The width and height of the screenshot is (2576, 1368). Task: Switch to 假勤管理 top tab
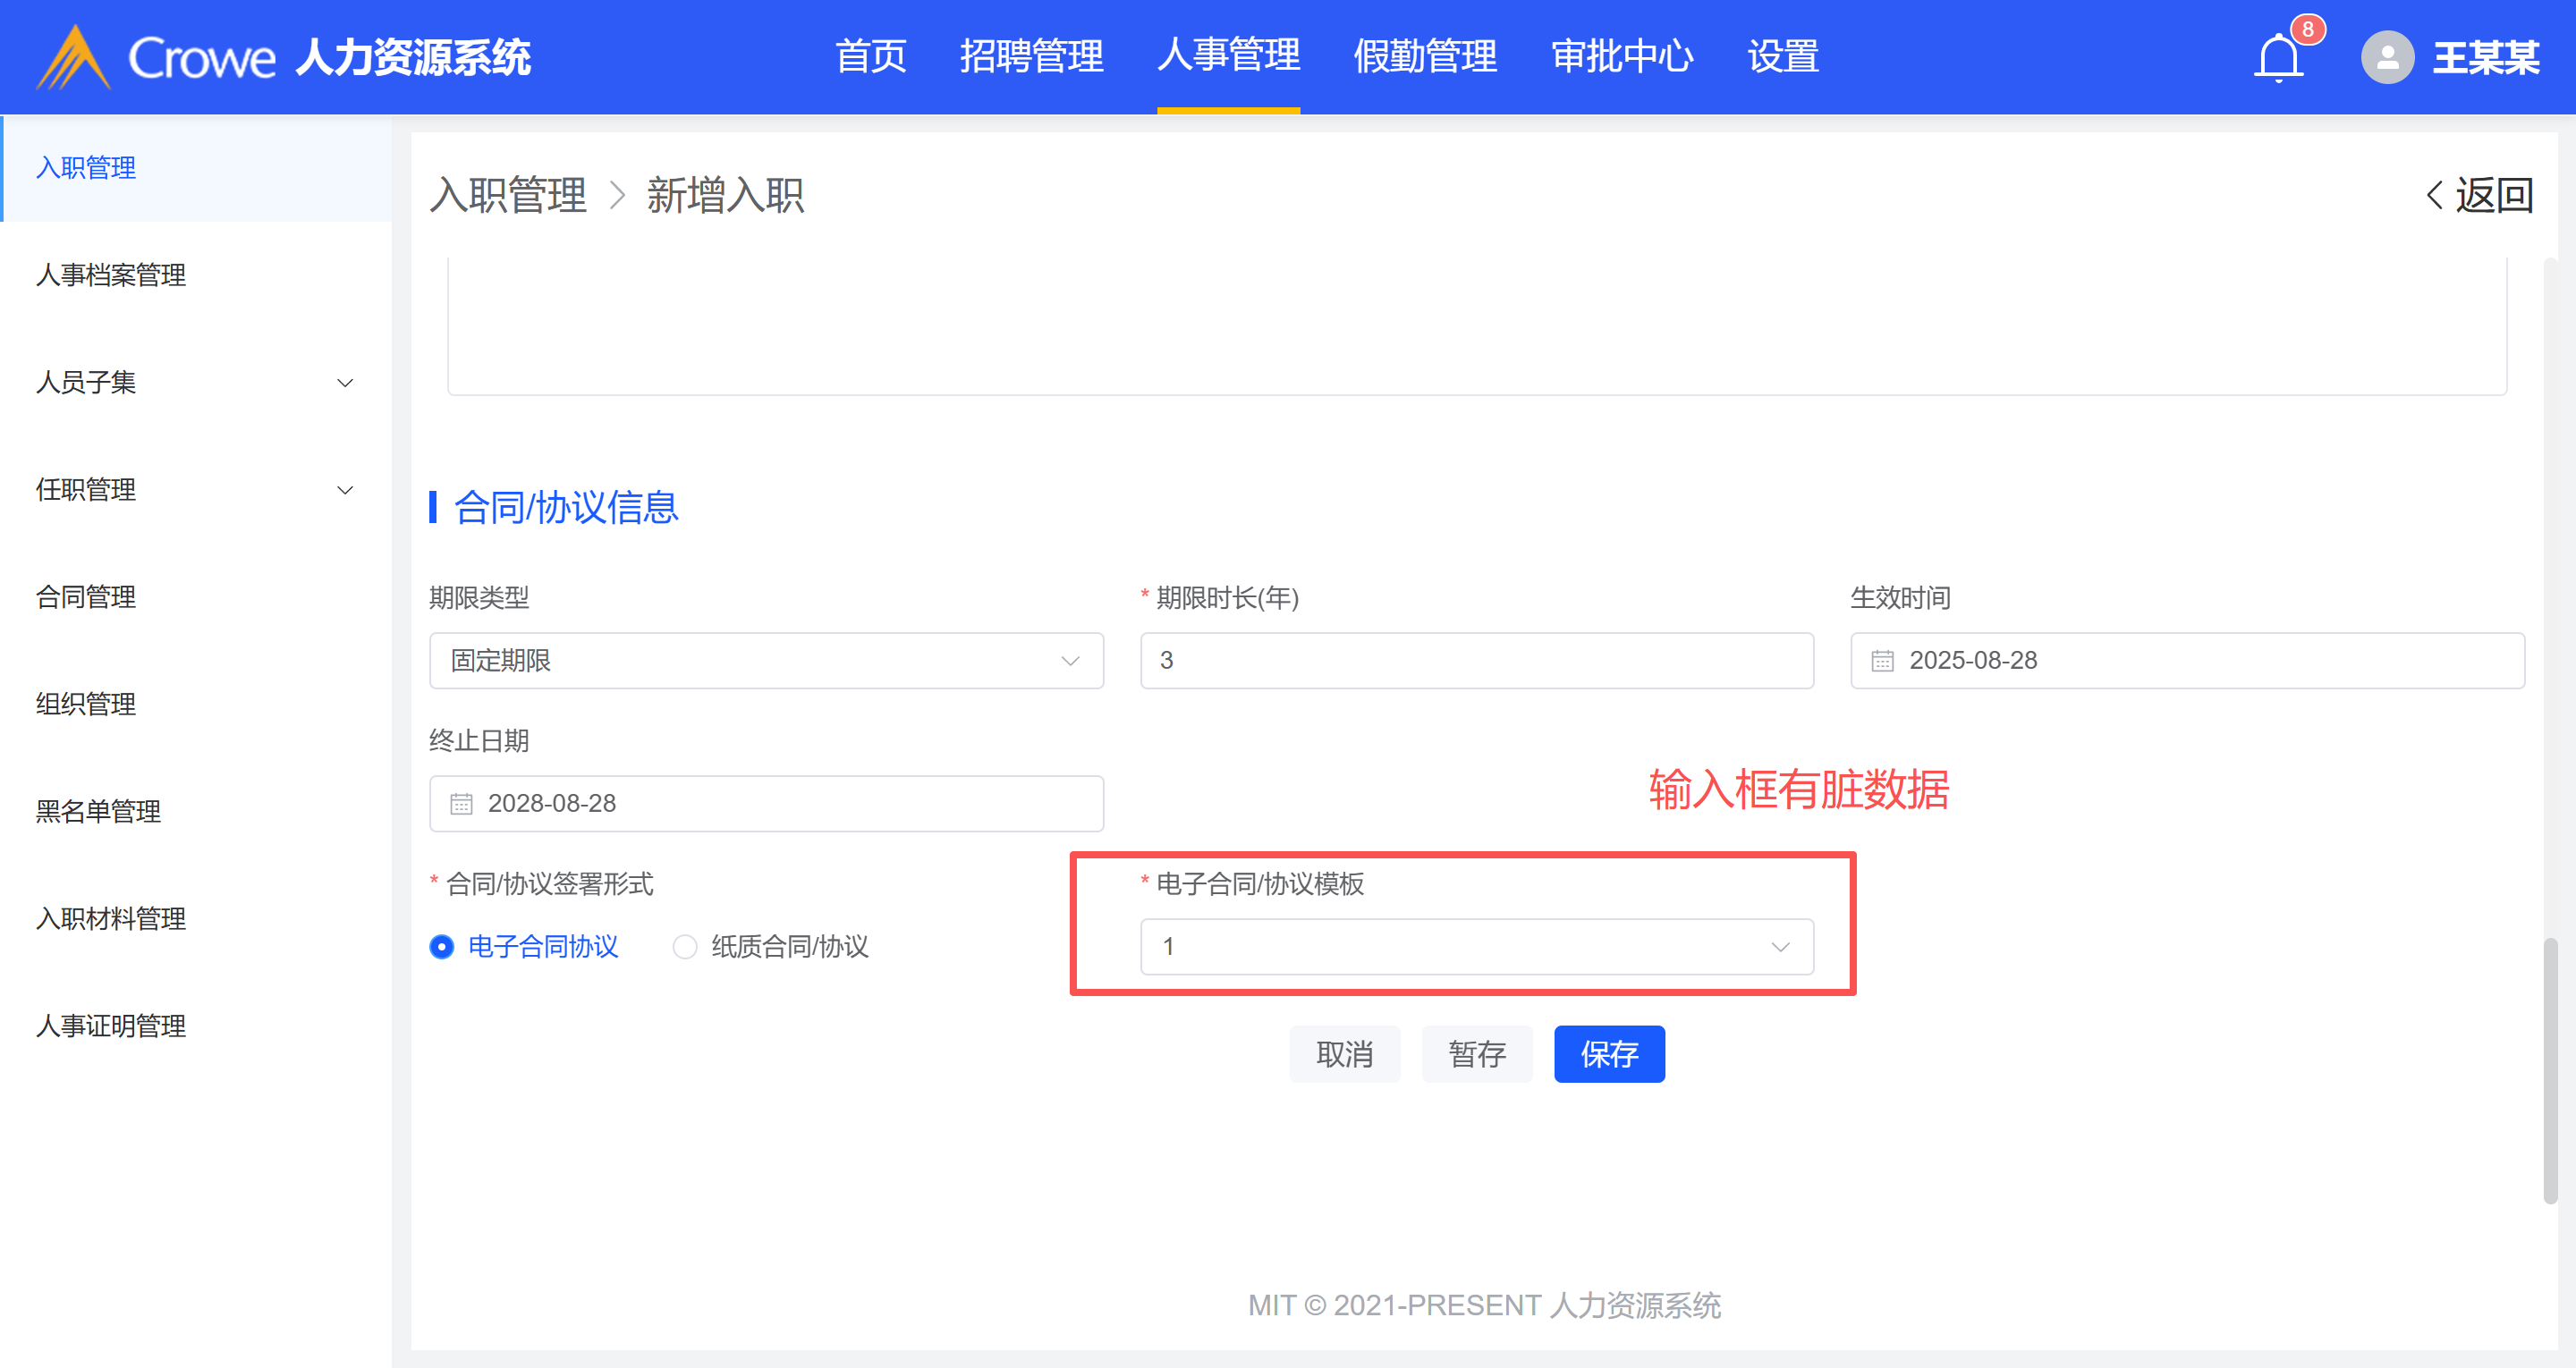tap(1424, 56)
